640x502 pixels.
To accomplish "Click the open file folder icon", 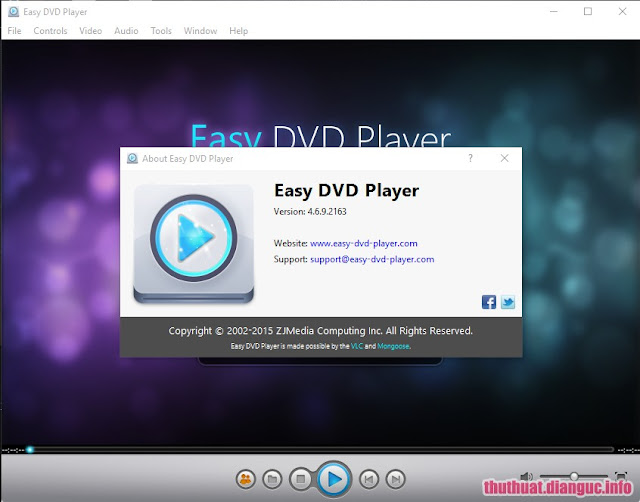I will 272,479.
